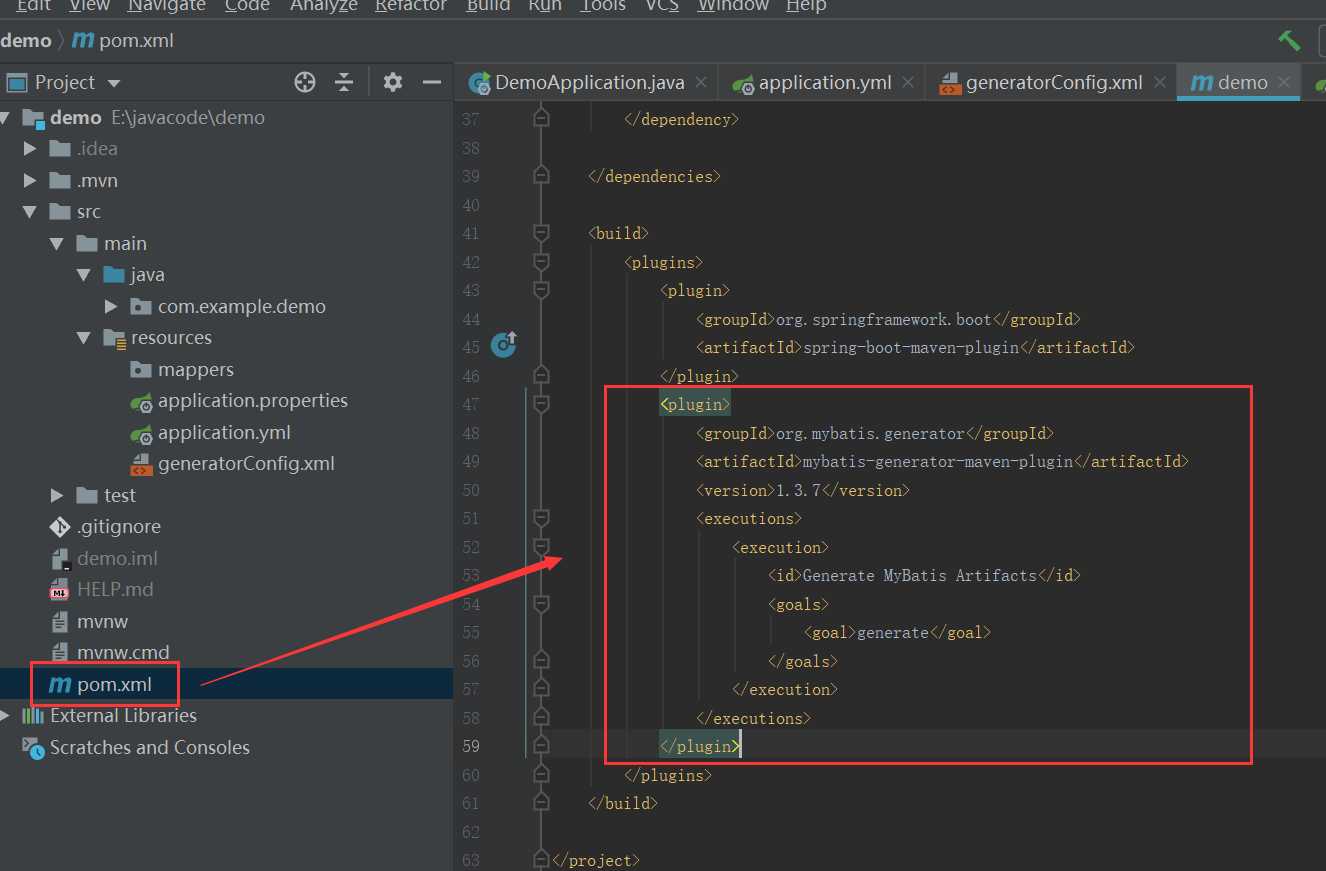The image size is (1326, 871).
Task: Open the Run menu
Action: pyautogui.click(x=546, y=6)
